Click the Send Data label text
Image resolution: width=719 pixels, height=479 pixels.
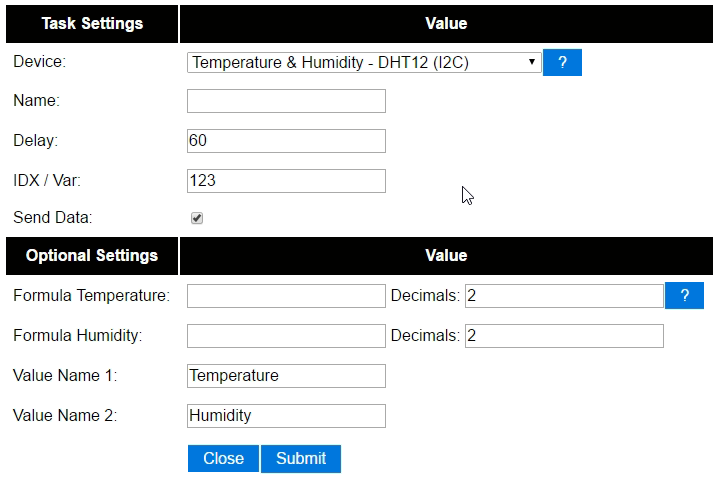[53, 217]
